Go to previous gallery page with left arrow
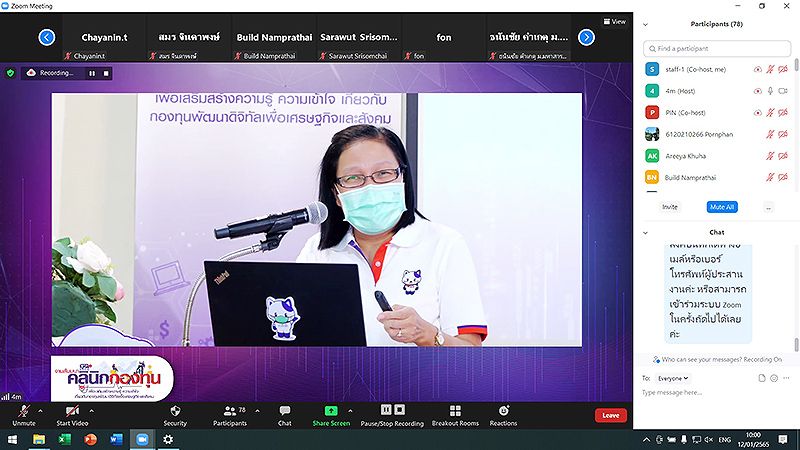 [46, 37]
